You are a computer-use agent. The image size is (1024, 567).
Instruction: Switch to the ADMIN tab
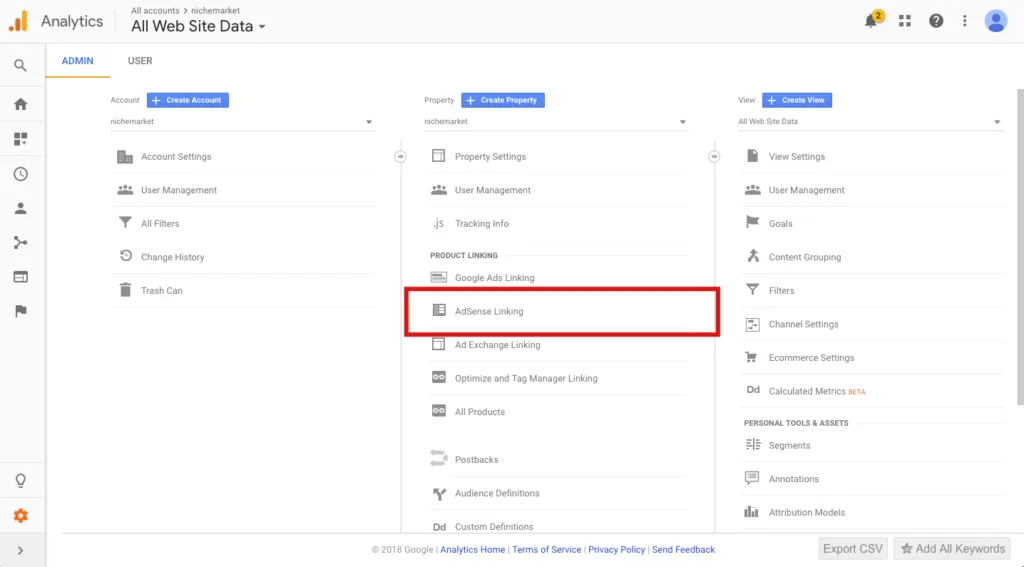[x=77, y=61]
